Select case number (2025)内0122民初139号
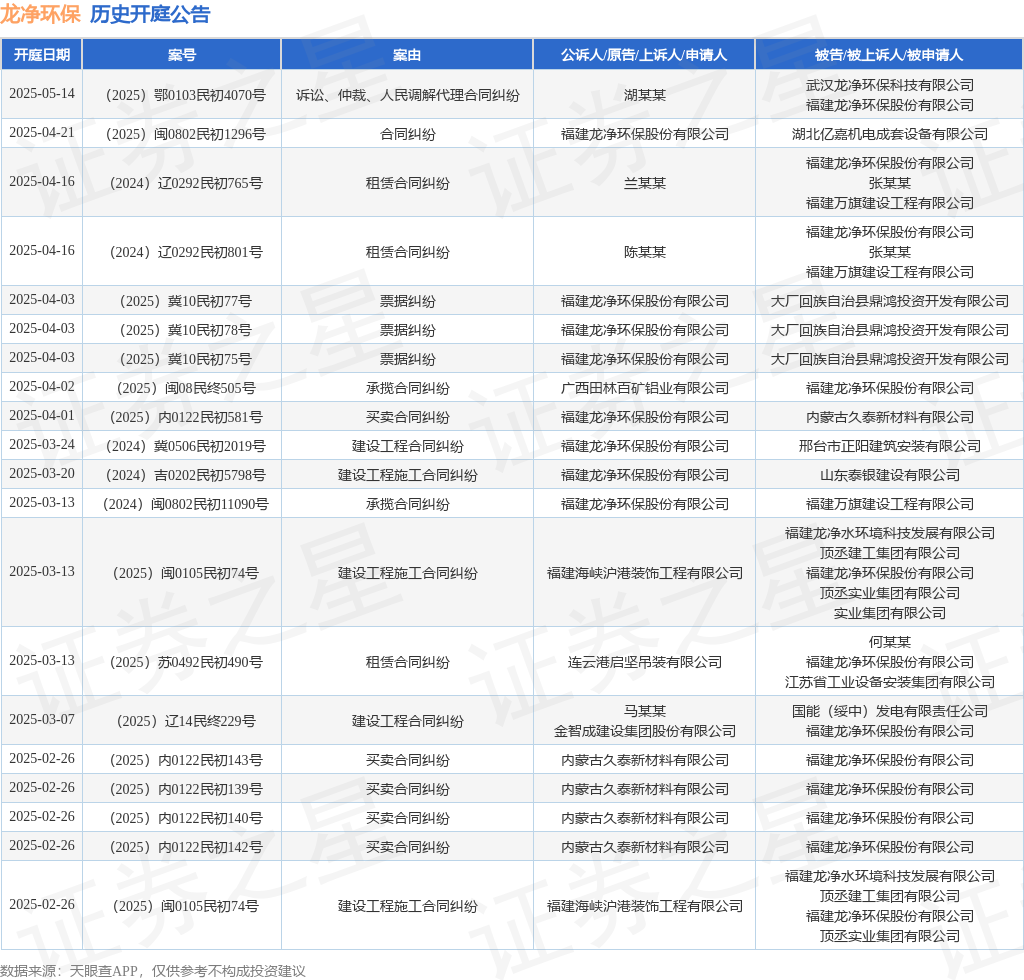This screenshot has width=1024, height=980. coord(185,789)
